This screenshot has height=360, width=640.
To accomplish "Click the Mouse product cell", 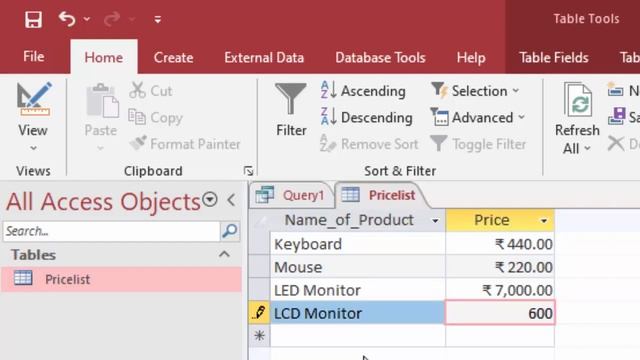I will coord(358,267).
